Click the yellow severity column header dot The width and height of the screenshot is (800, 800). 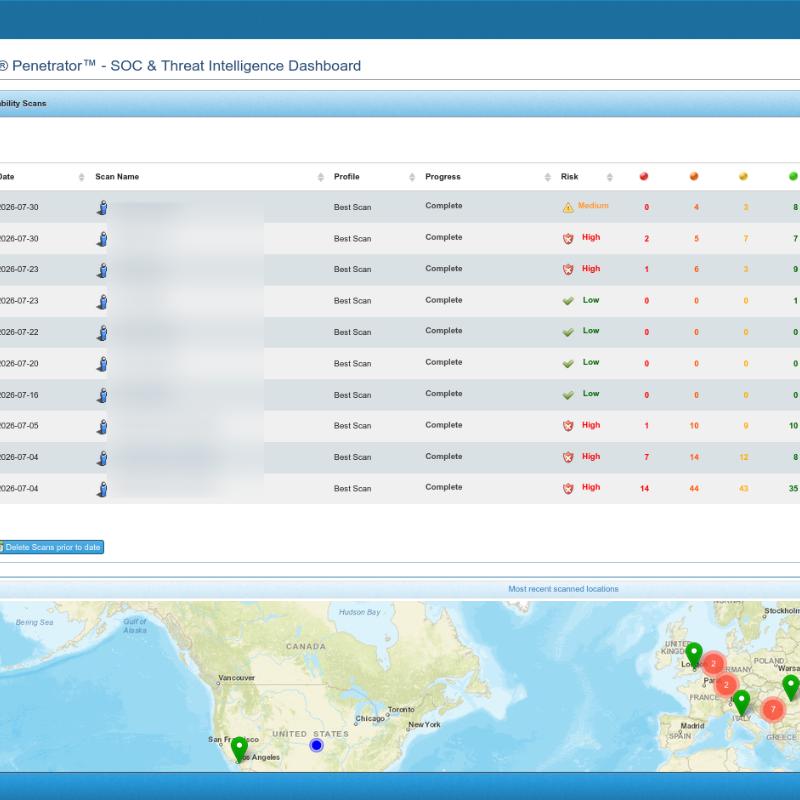(x=743, y=176)
